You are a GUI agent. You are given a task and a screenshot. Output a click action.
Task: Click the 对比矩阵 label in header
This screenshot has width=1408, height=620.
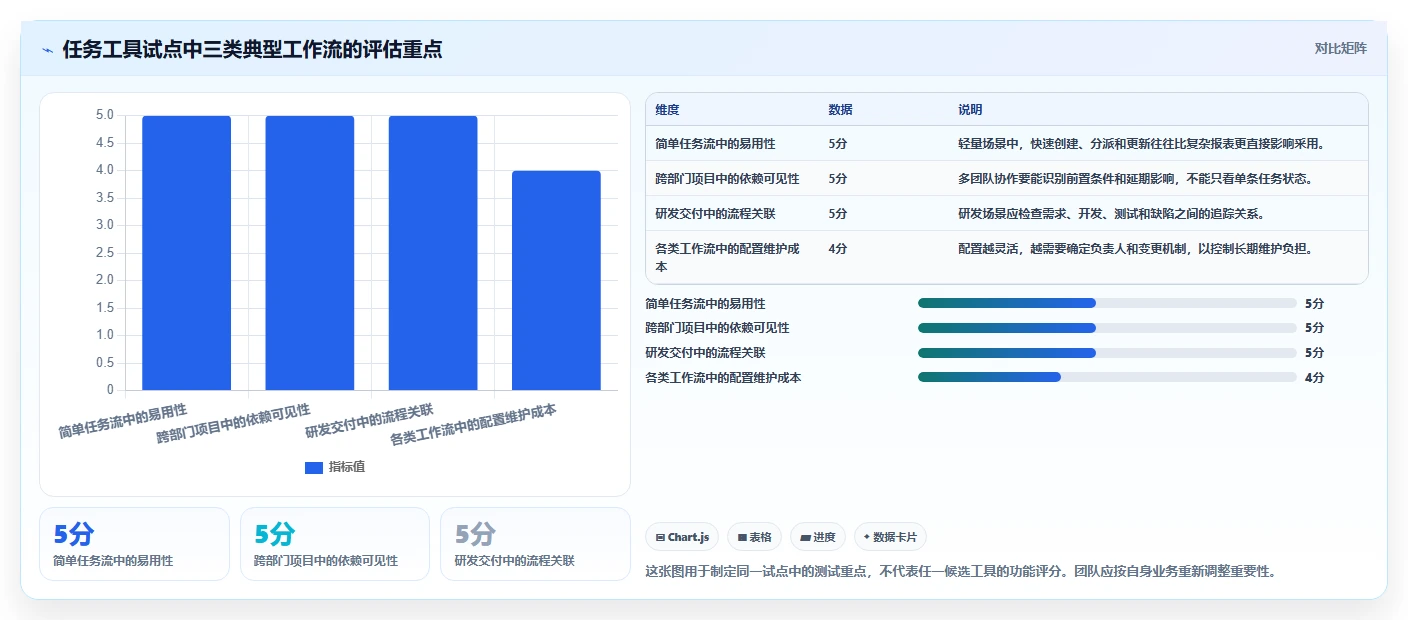tap(1340, 48)
